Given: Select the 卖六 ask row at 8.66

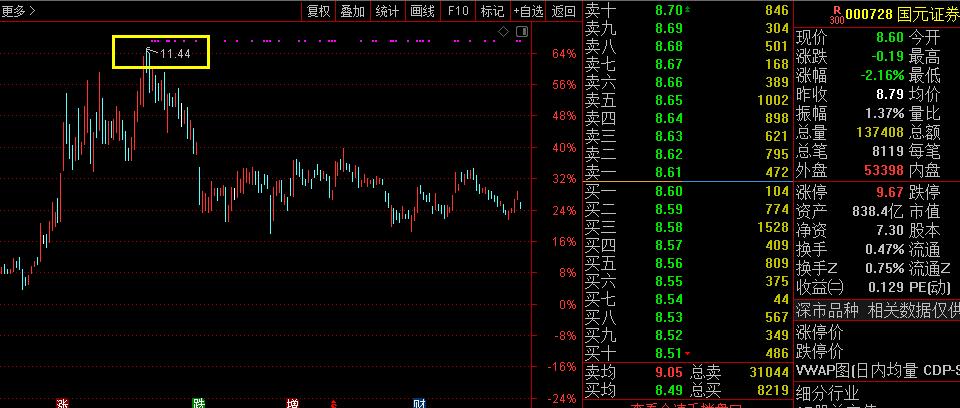Looking at the screenshot, I should 687,81.
